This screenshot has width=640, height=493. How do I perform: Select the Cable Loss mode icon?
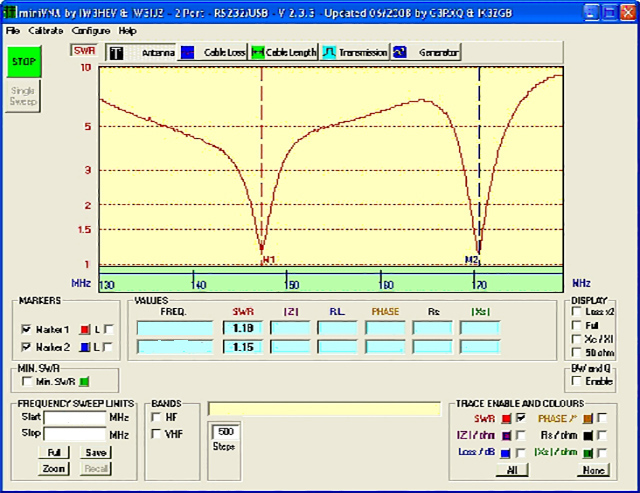(187, 53)
